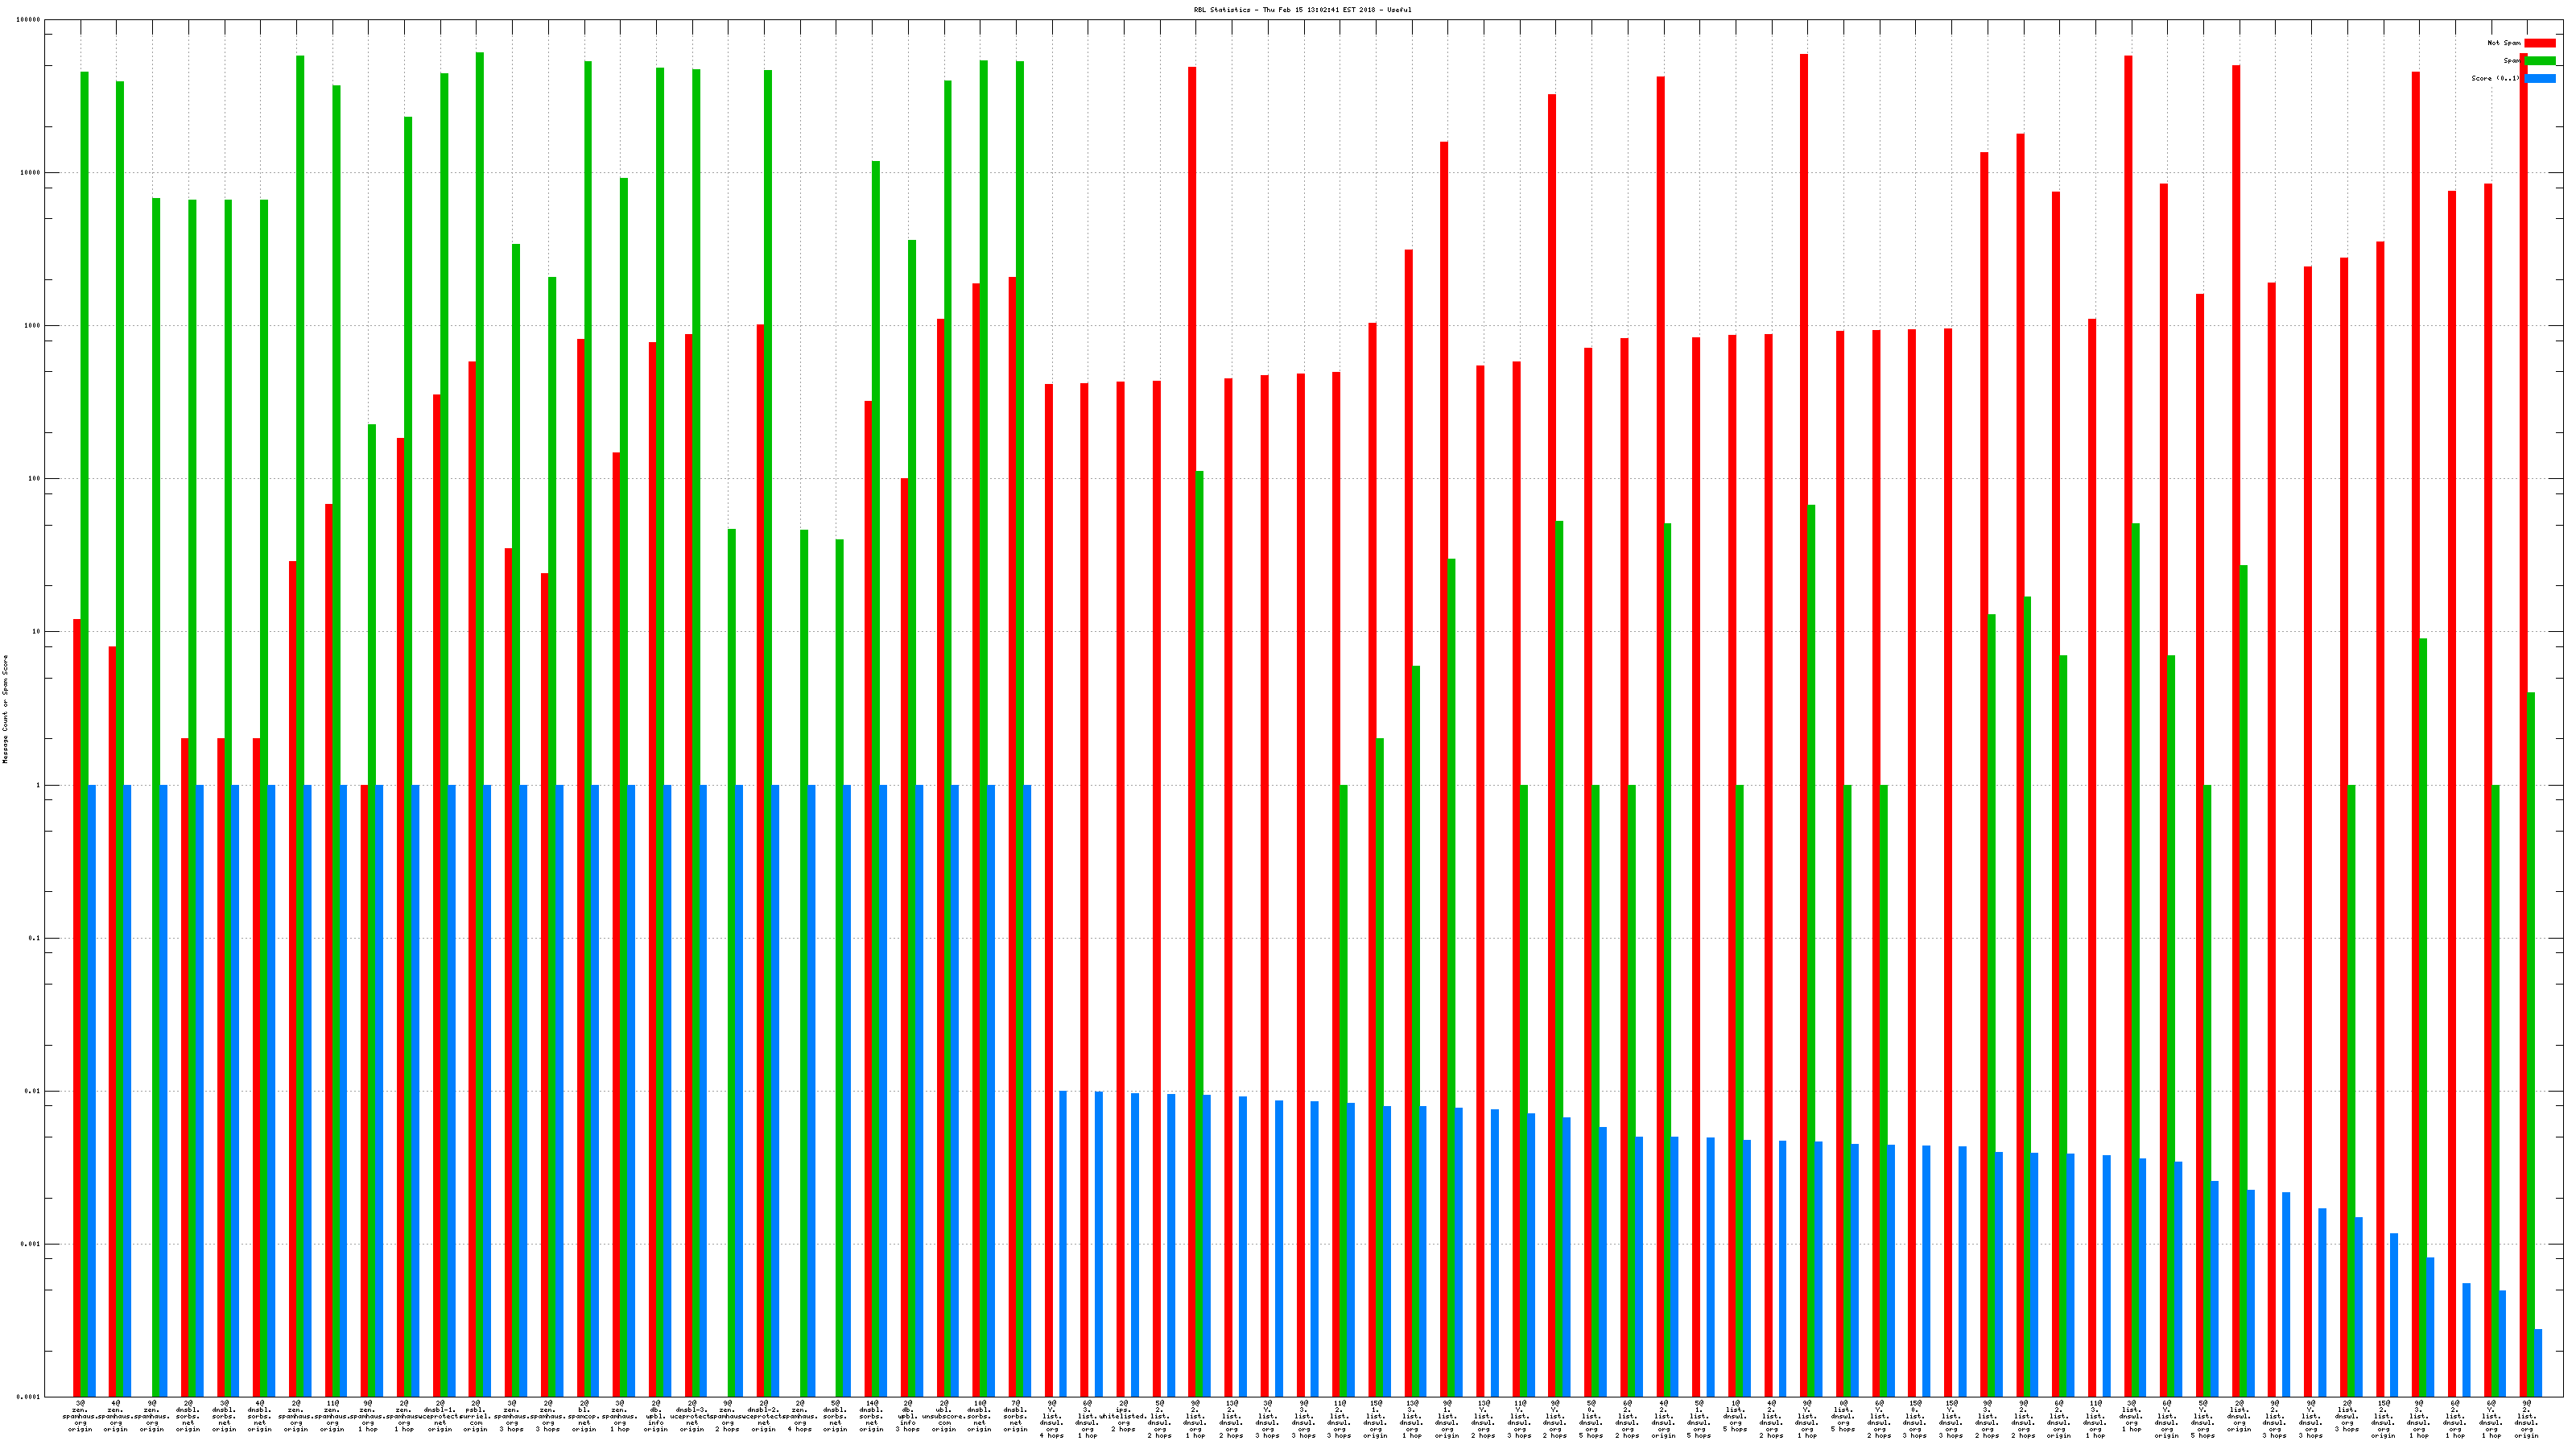Click the psbl.surriel.com origin x-axis label
The height and width of the screenshot is (1449, 2576).
[x=476, y=1416]
